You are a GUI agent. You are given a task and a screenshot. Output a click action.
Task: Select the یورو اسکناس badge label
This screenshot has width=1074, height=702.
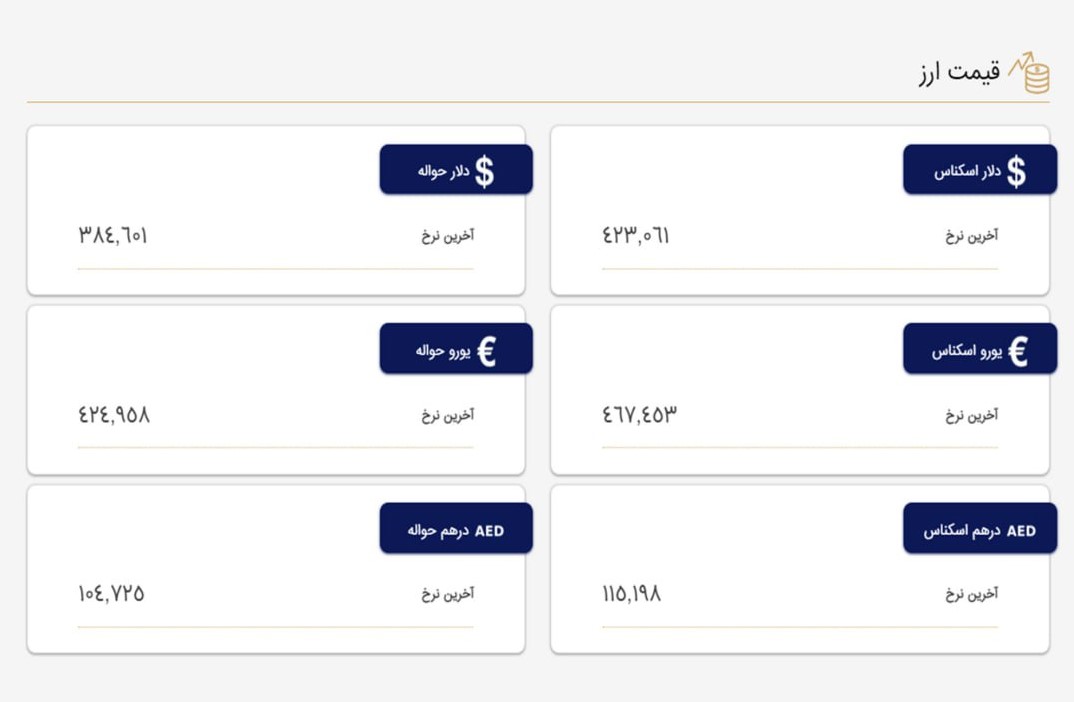(966, 351)
